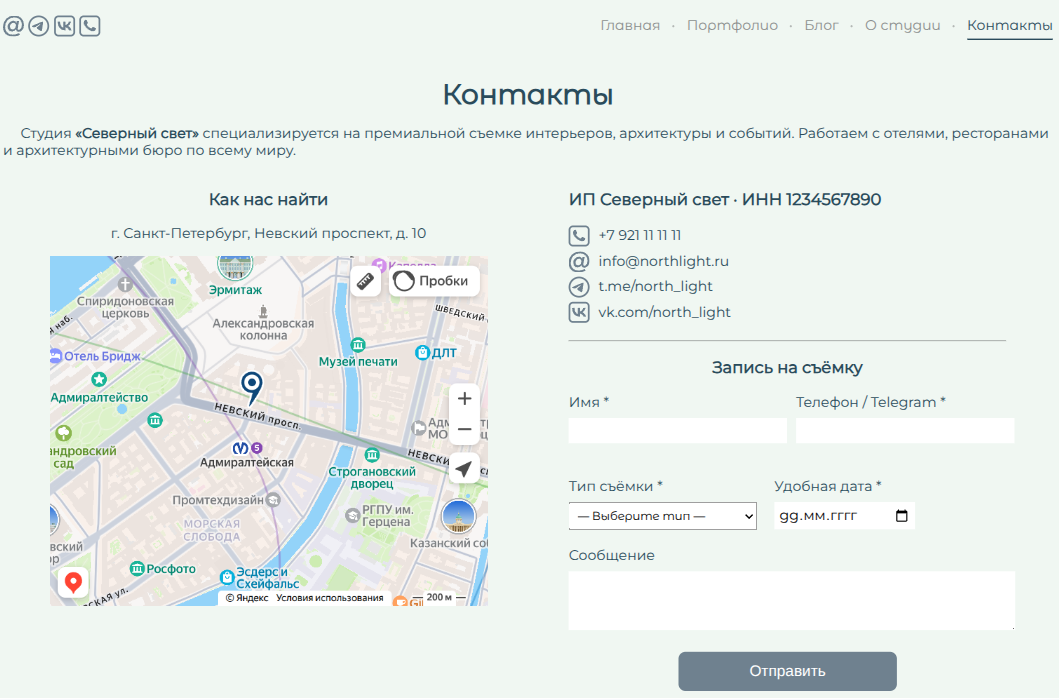Expand the Тип съёмки dropdown
1059x700 pixels.
pyautogui.click(x=663, y=516)
